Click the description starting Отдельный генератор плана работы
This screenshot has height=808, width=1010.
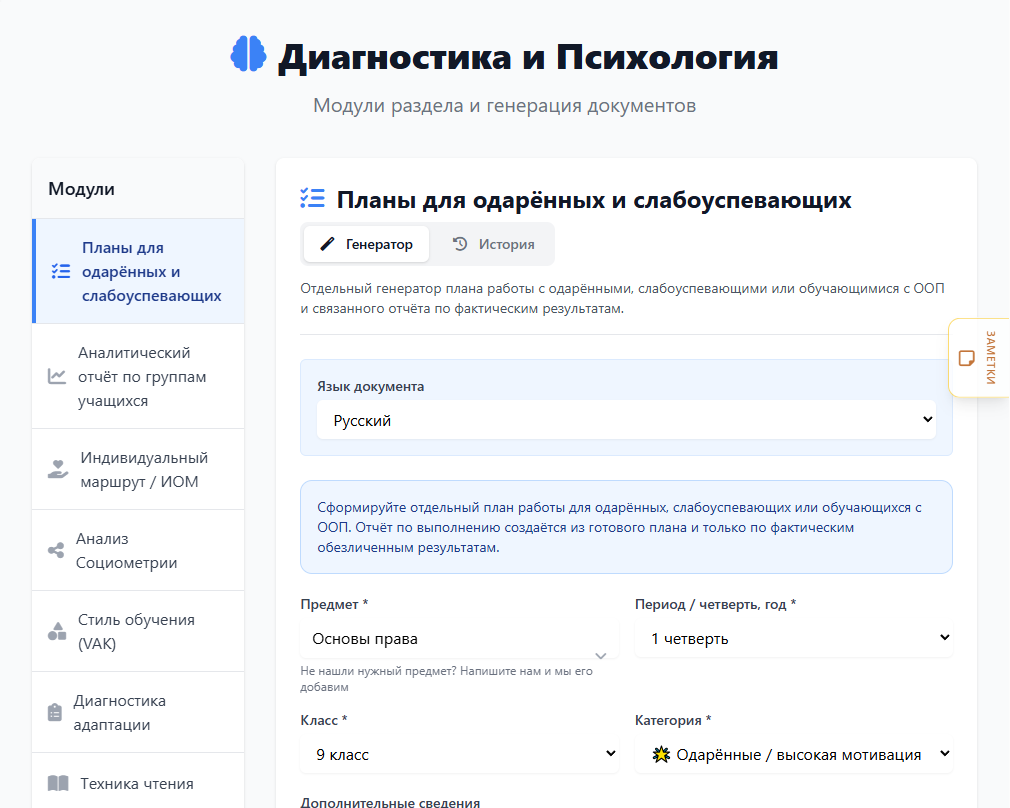pos(622,298)
